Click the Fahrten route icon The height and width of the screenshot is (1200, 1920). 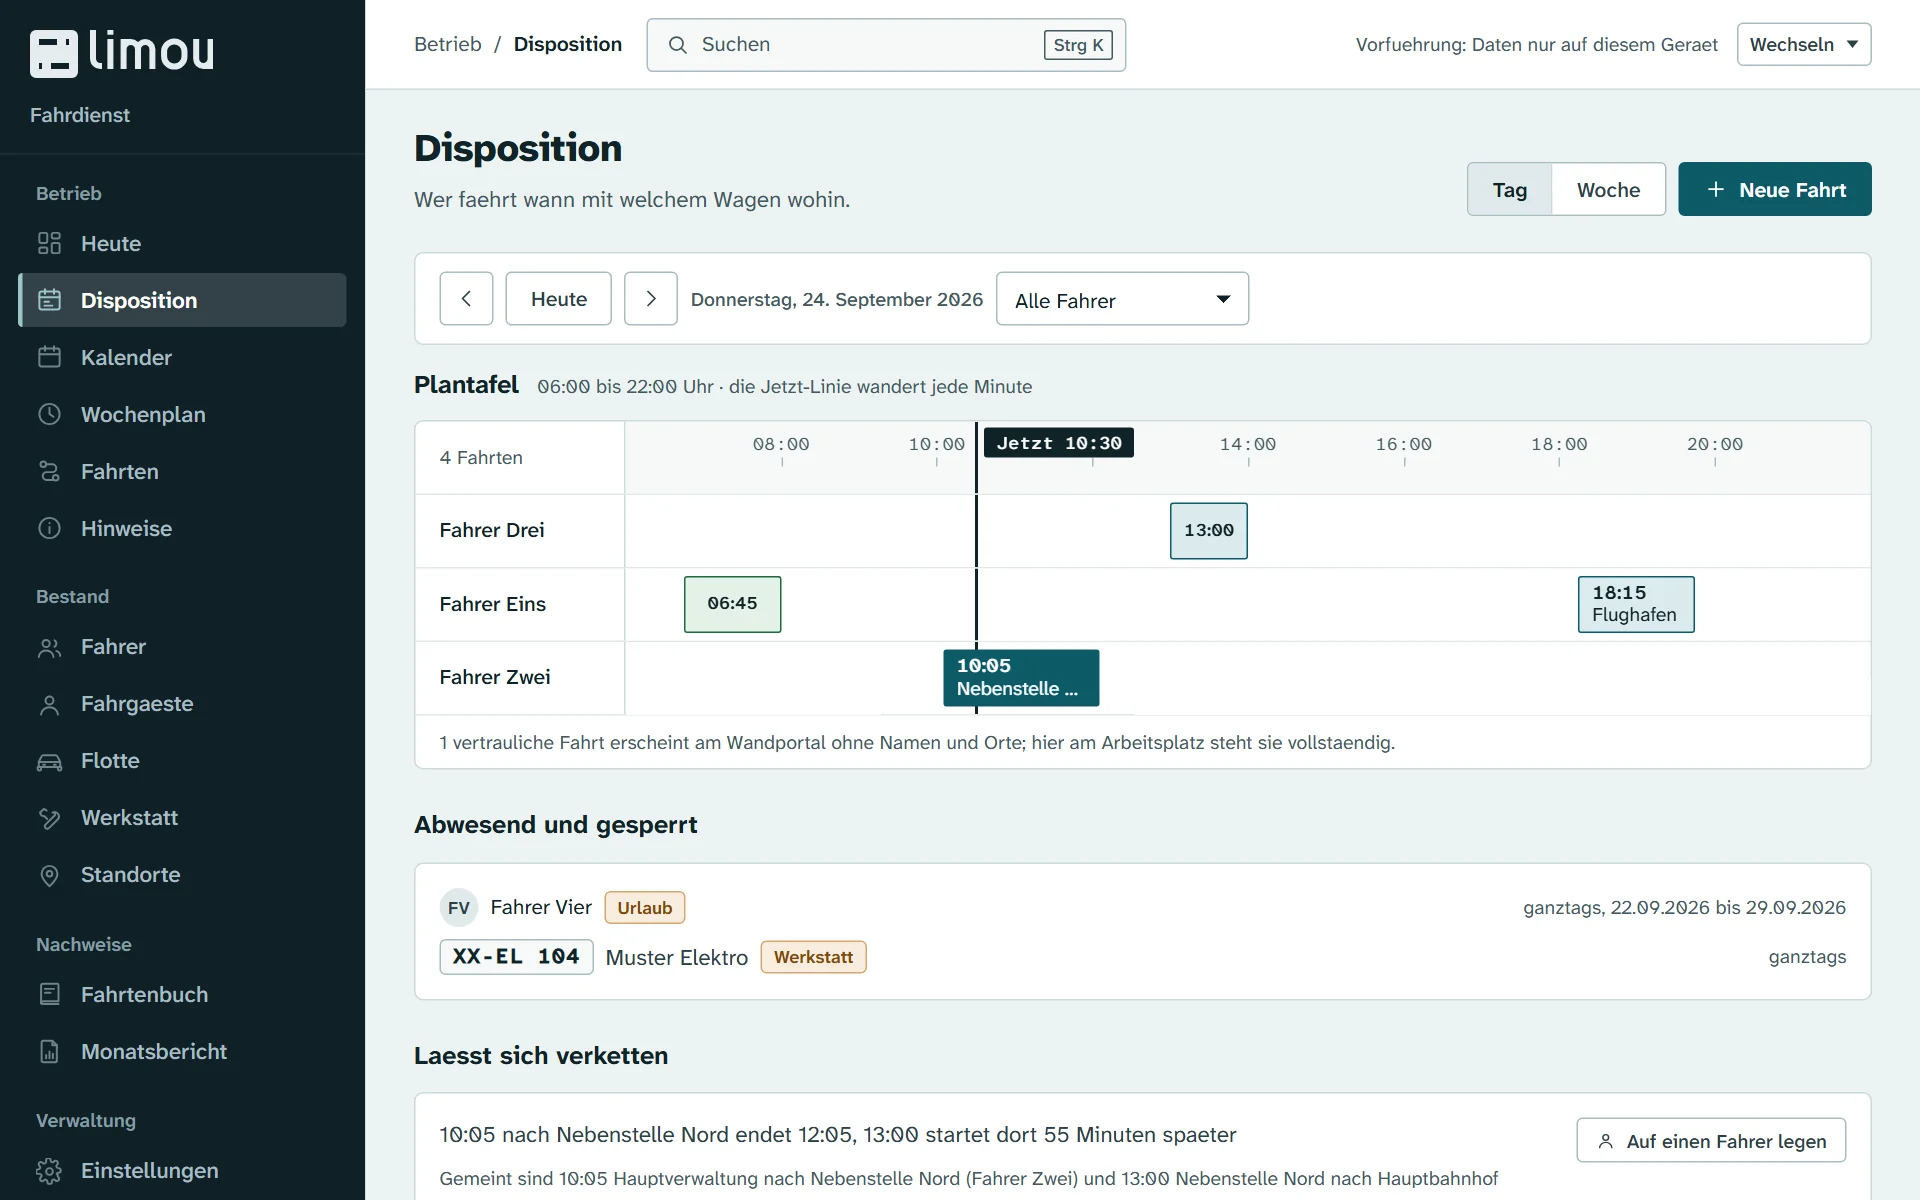(49, 471)
